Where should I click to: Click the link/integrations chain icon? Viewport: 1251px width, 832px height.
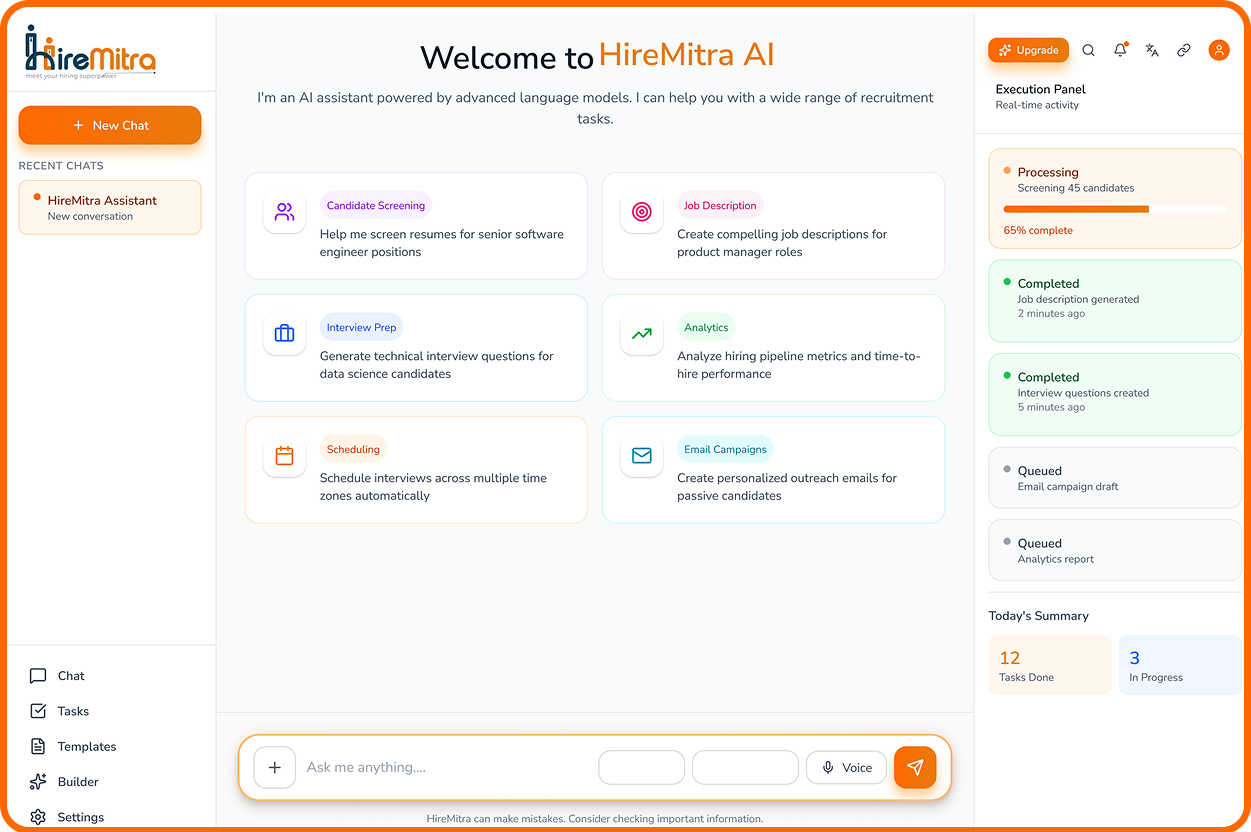pos(1184,50)
